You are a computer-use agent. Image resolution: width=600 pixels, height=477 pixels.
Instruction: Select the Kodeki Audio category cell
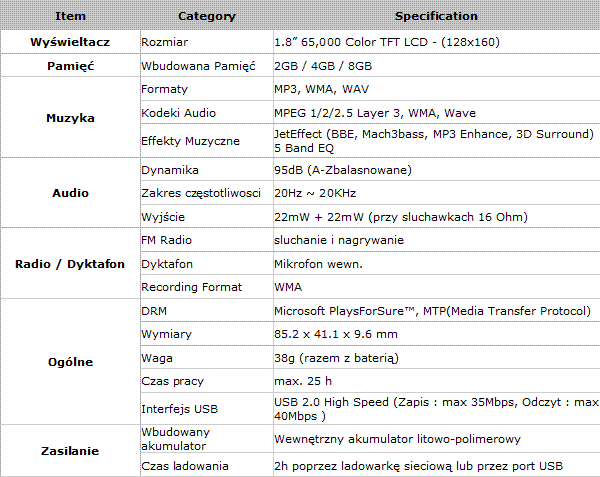179,112
